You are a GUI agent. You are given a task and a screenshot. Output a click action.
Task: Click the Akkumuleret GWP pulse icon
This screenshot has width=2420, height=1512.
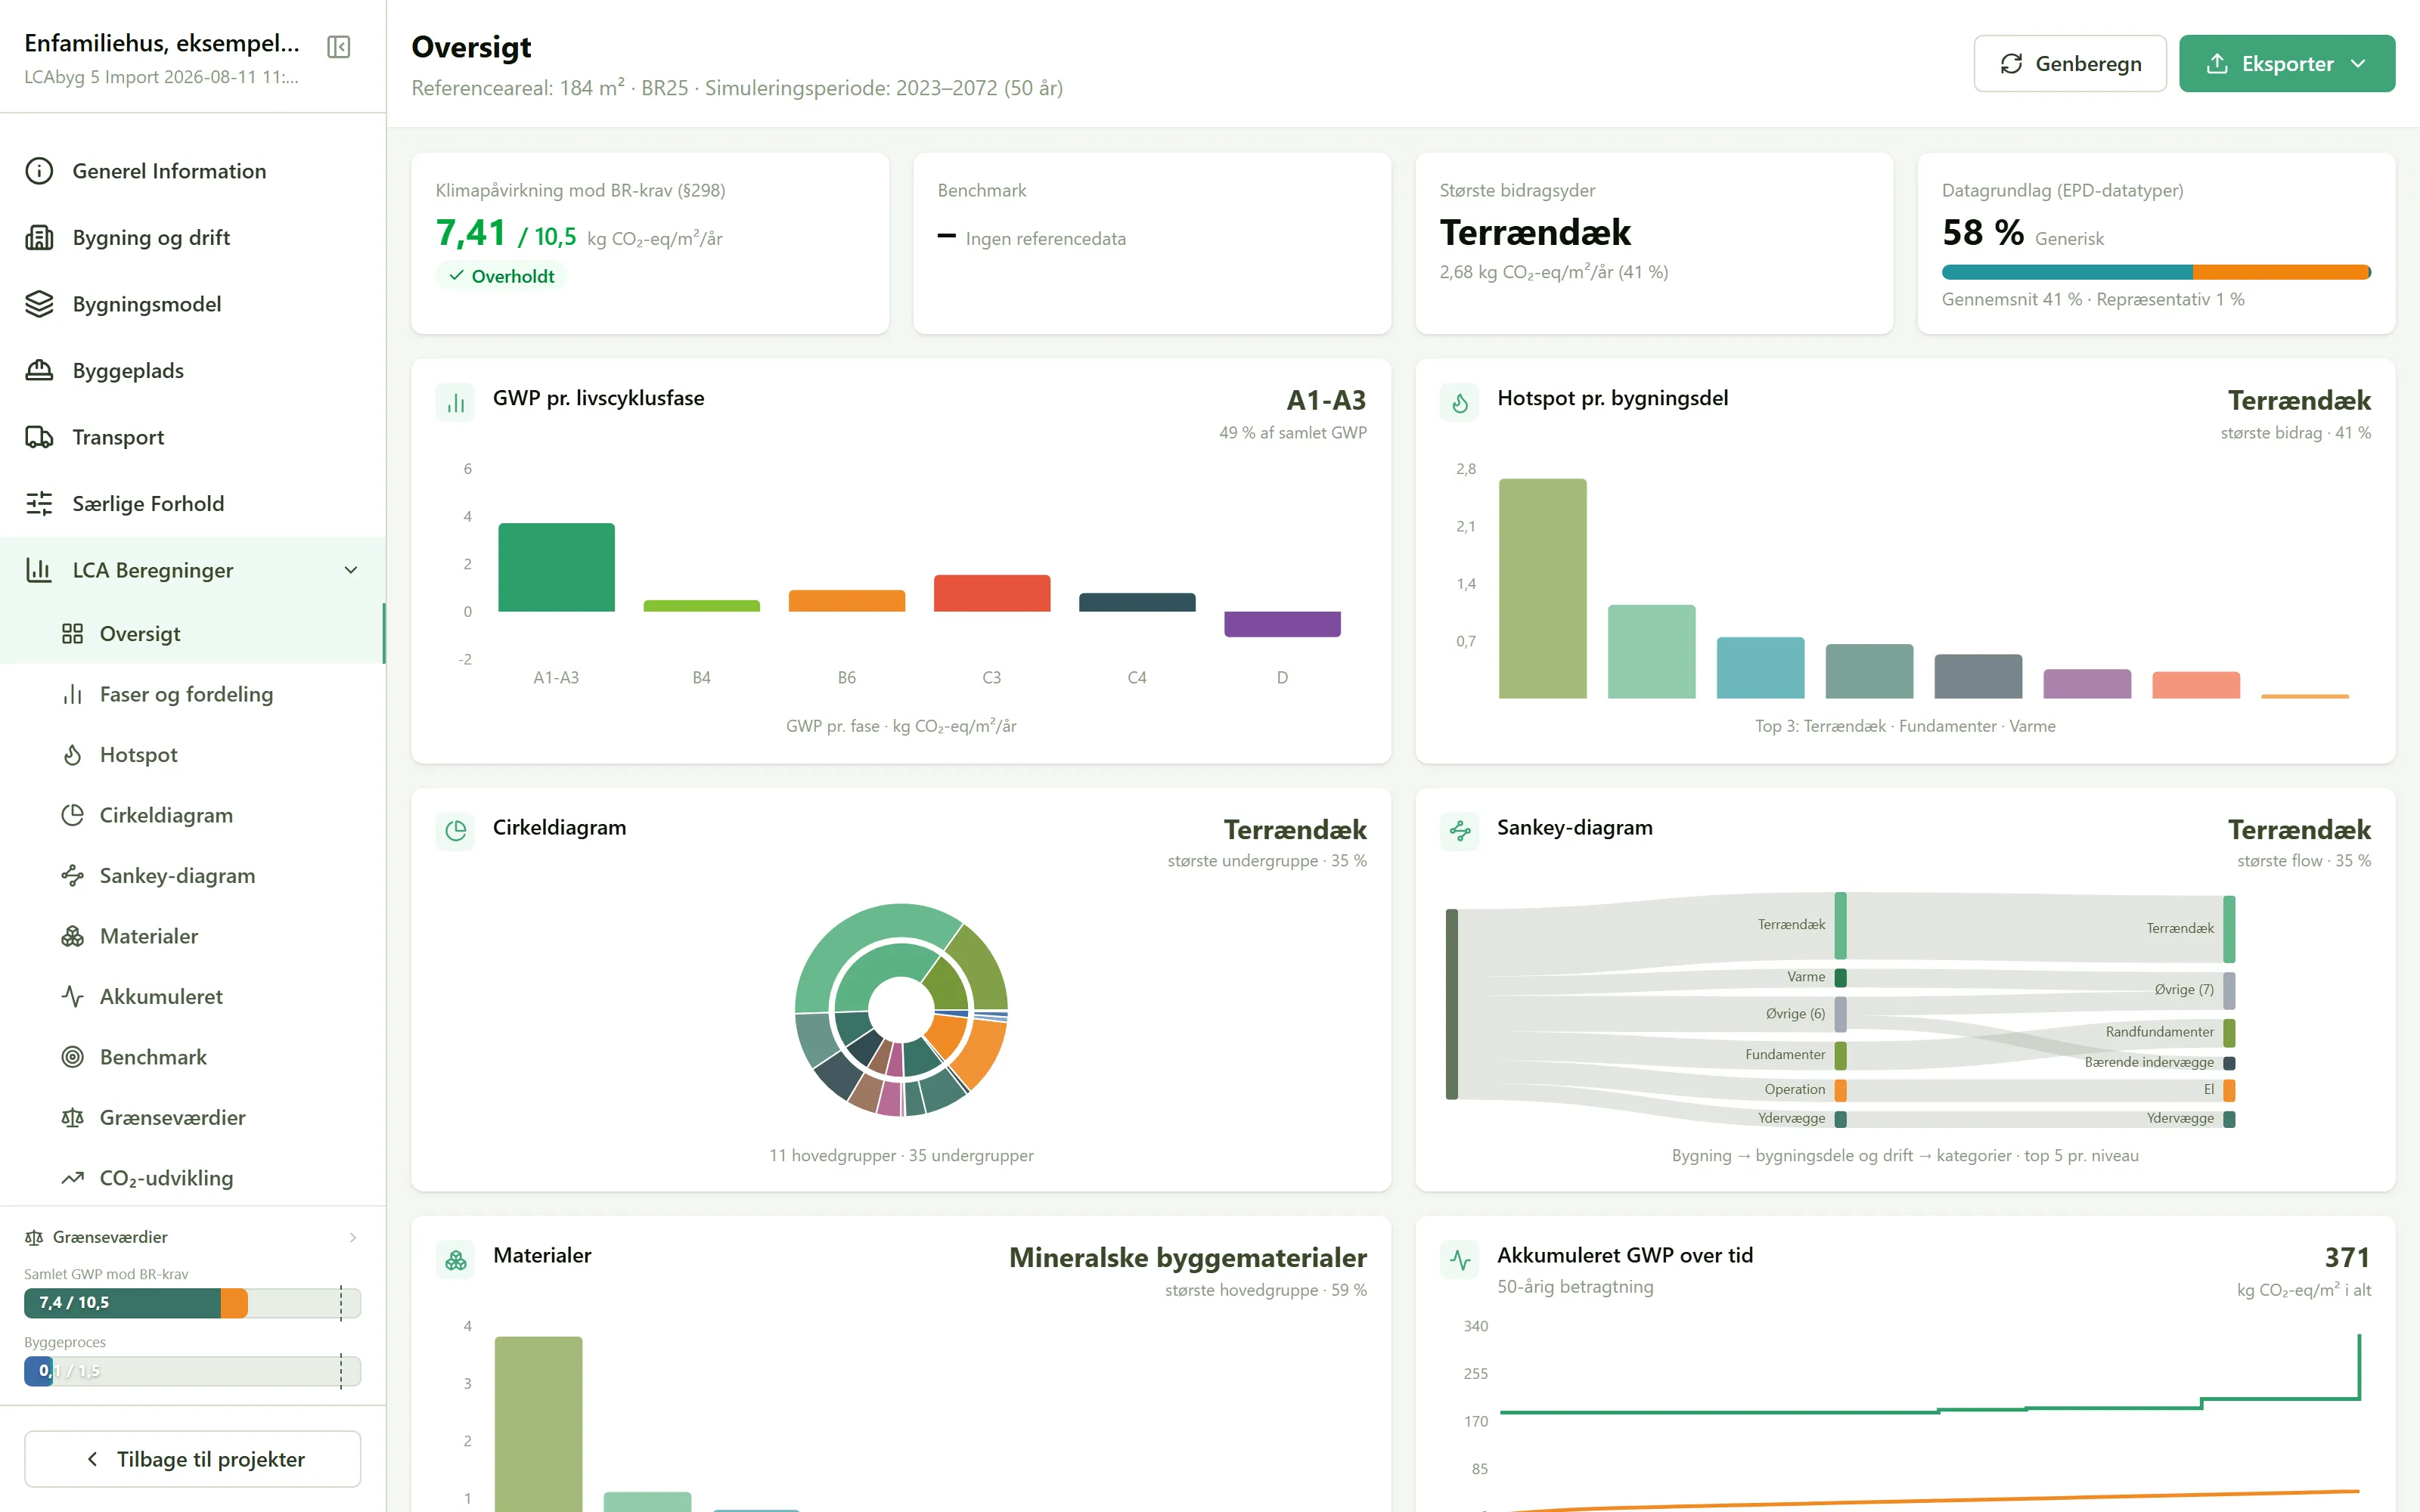[1460, 1260]
